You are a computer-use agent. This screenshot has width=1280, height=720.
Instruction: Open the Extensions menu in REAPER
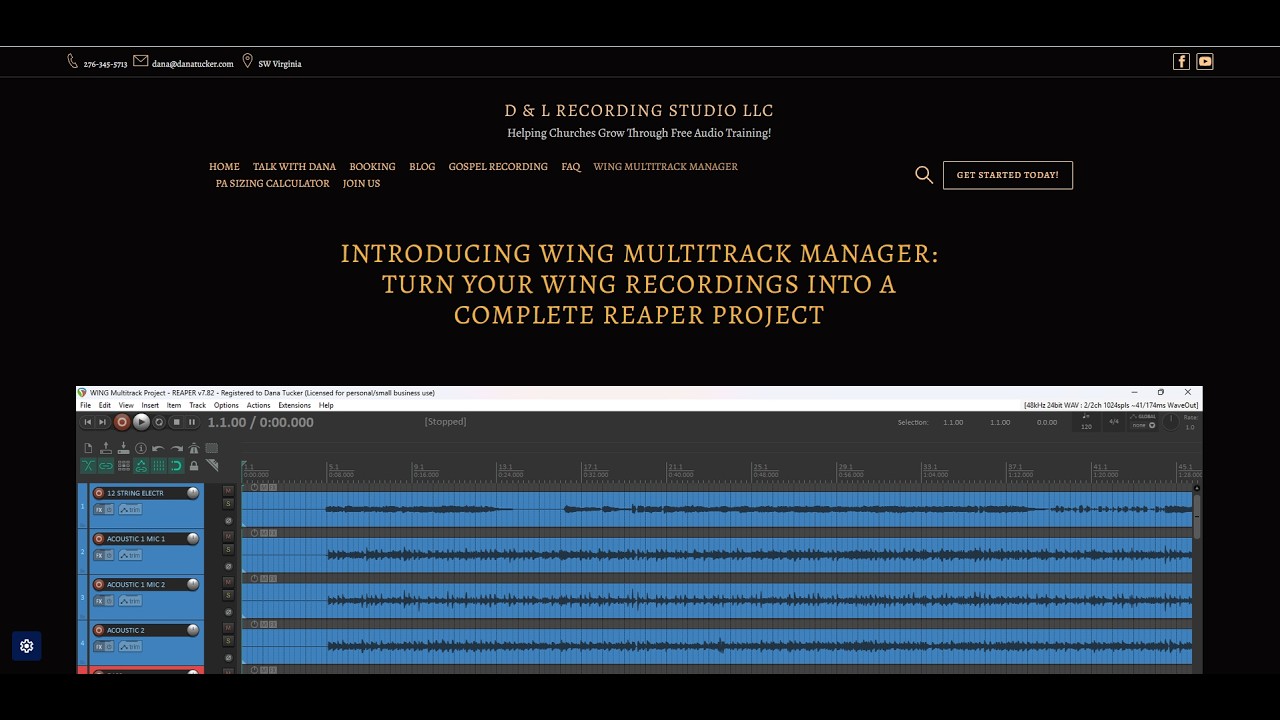pos(294,405)
